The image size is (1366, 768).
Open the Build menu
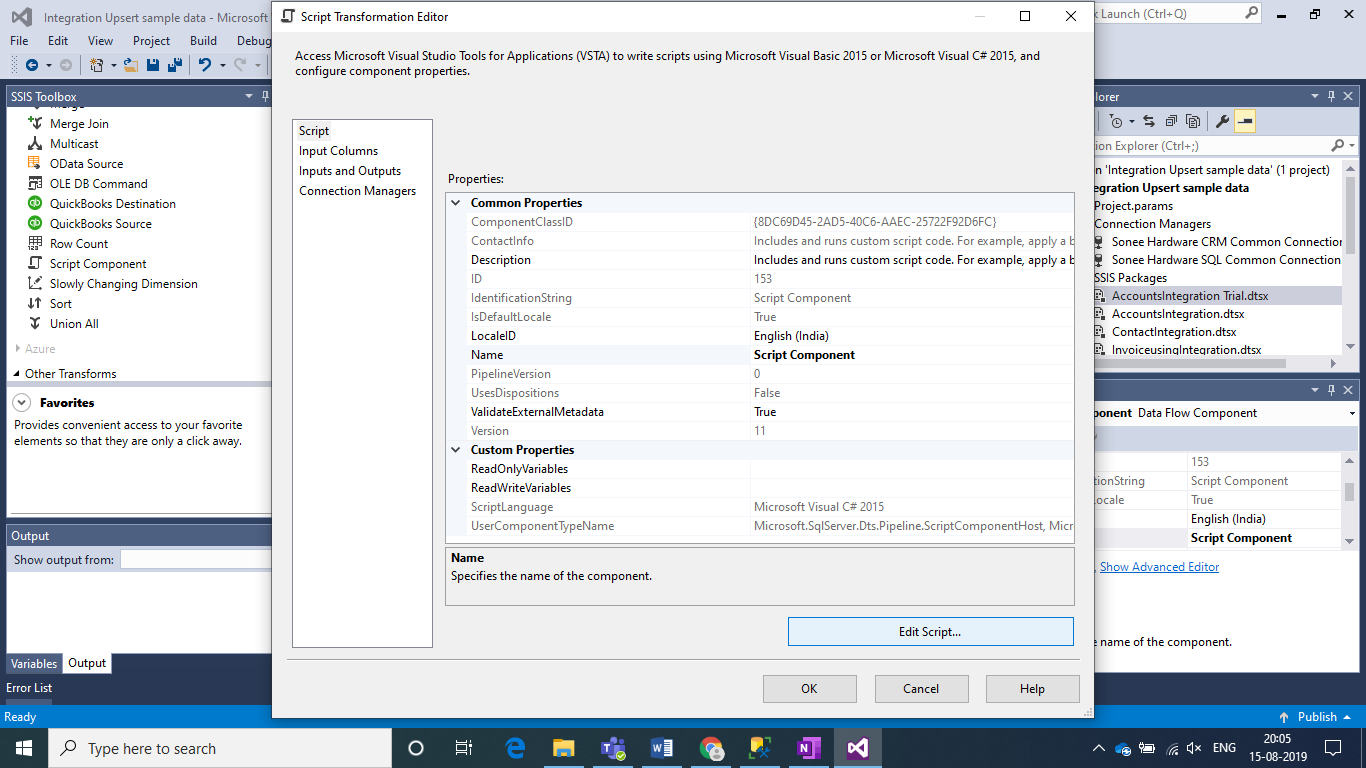click(x=203, y=41)
